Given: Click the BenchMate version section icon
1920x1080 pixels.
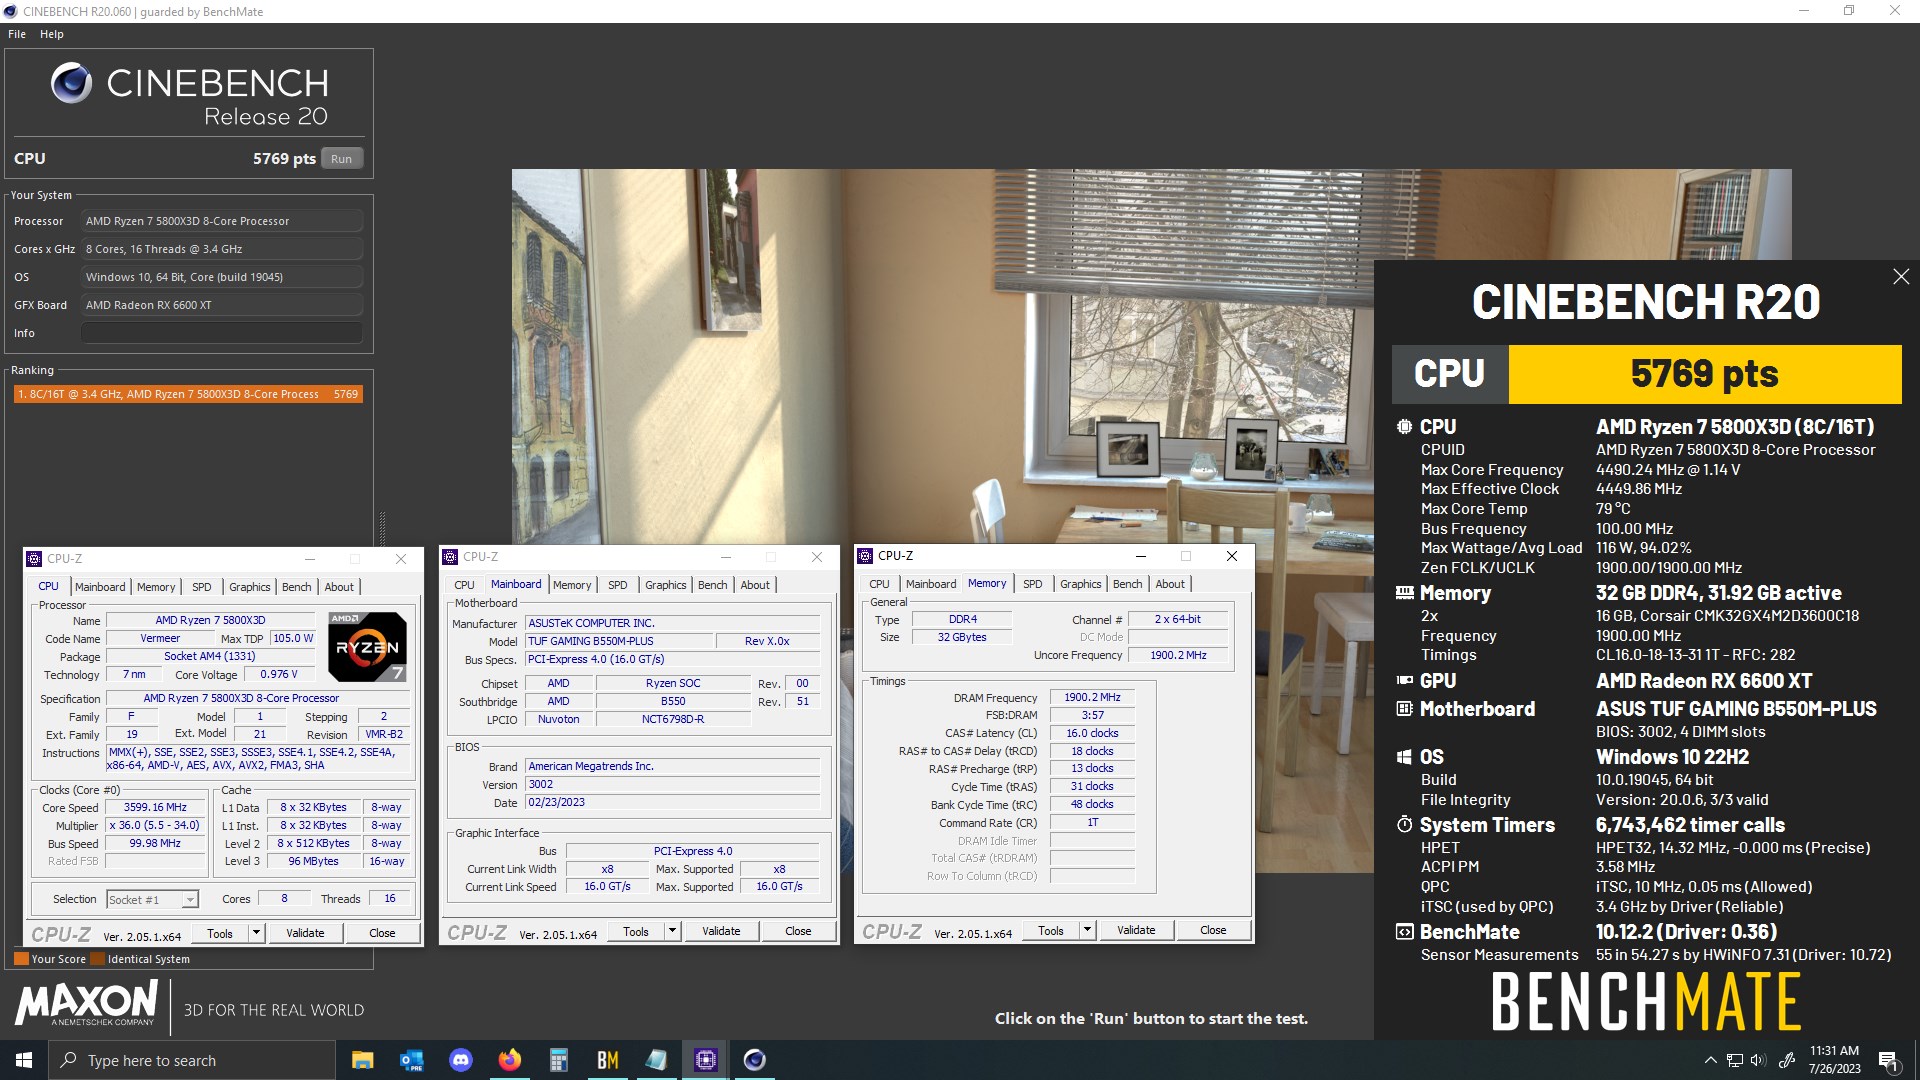Looking at the screenshot, I should pyautogui.click(x=1404, y=932).
